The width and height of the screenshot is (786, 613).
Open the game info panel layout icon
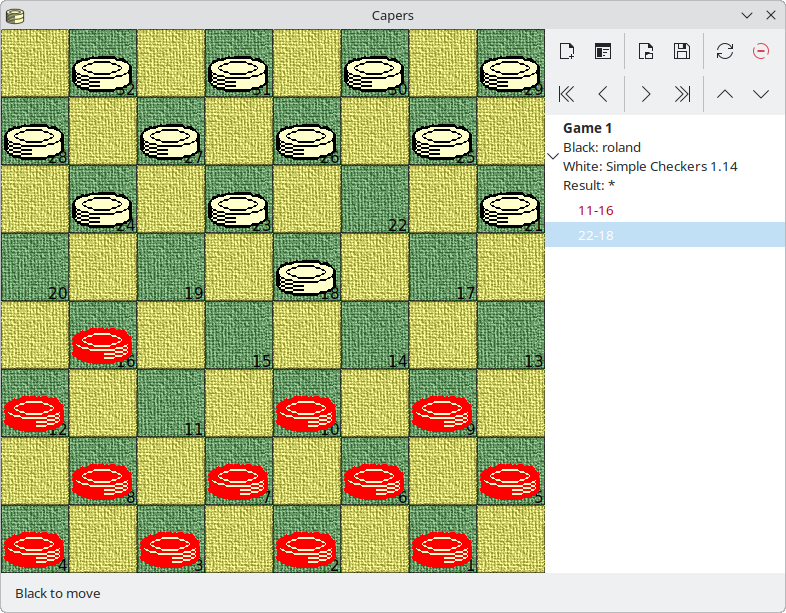coord(603,51)
